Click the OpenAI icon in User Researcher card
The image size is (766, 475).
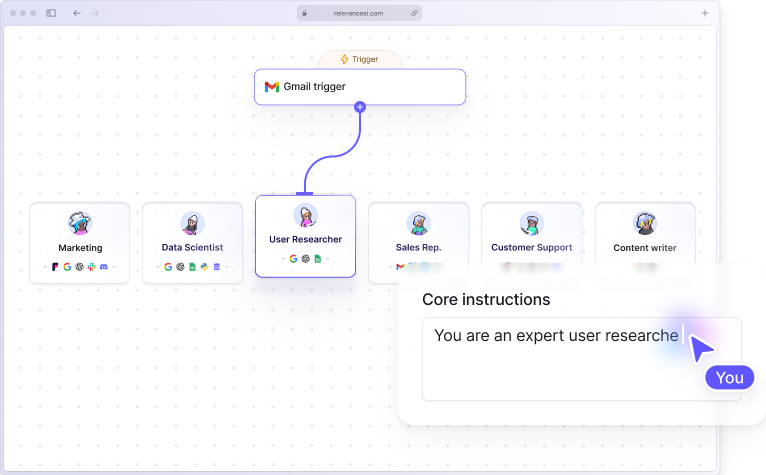tap(306, 259)
